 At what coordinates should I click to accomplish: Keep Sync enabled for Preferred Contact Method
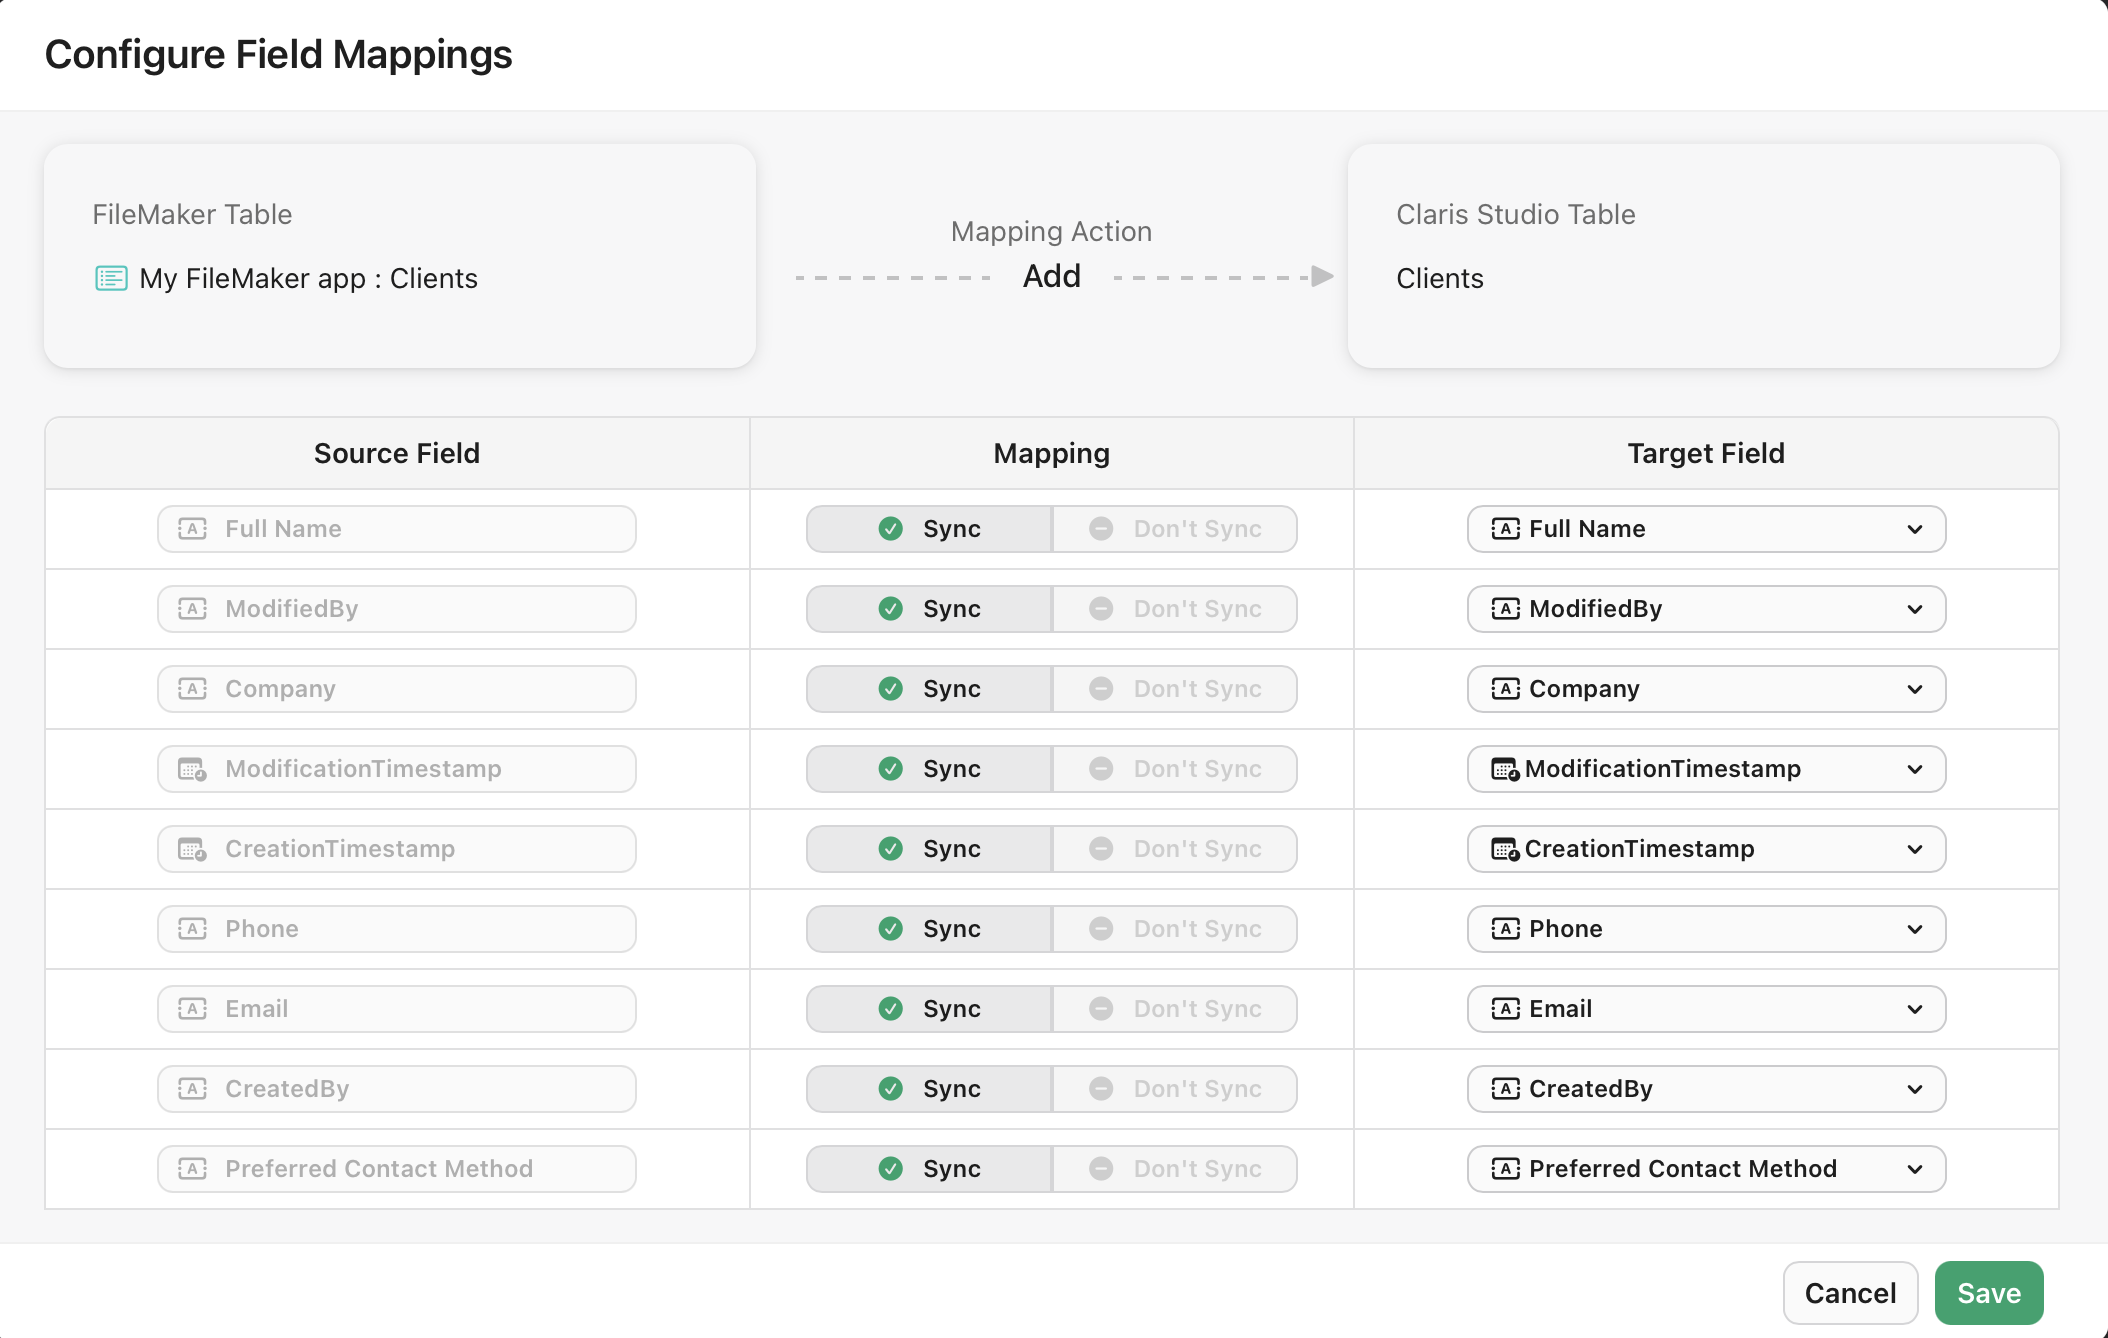coord(928,1168)
